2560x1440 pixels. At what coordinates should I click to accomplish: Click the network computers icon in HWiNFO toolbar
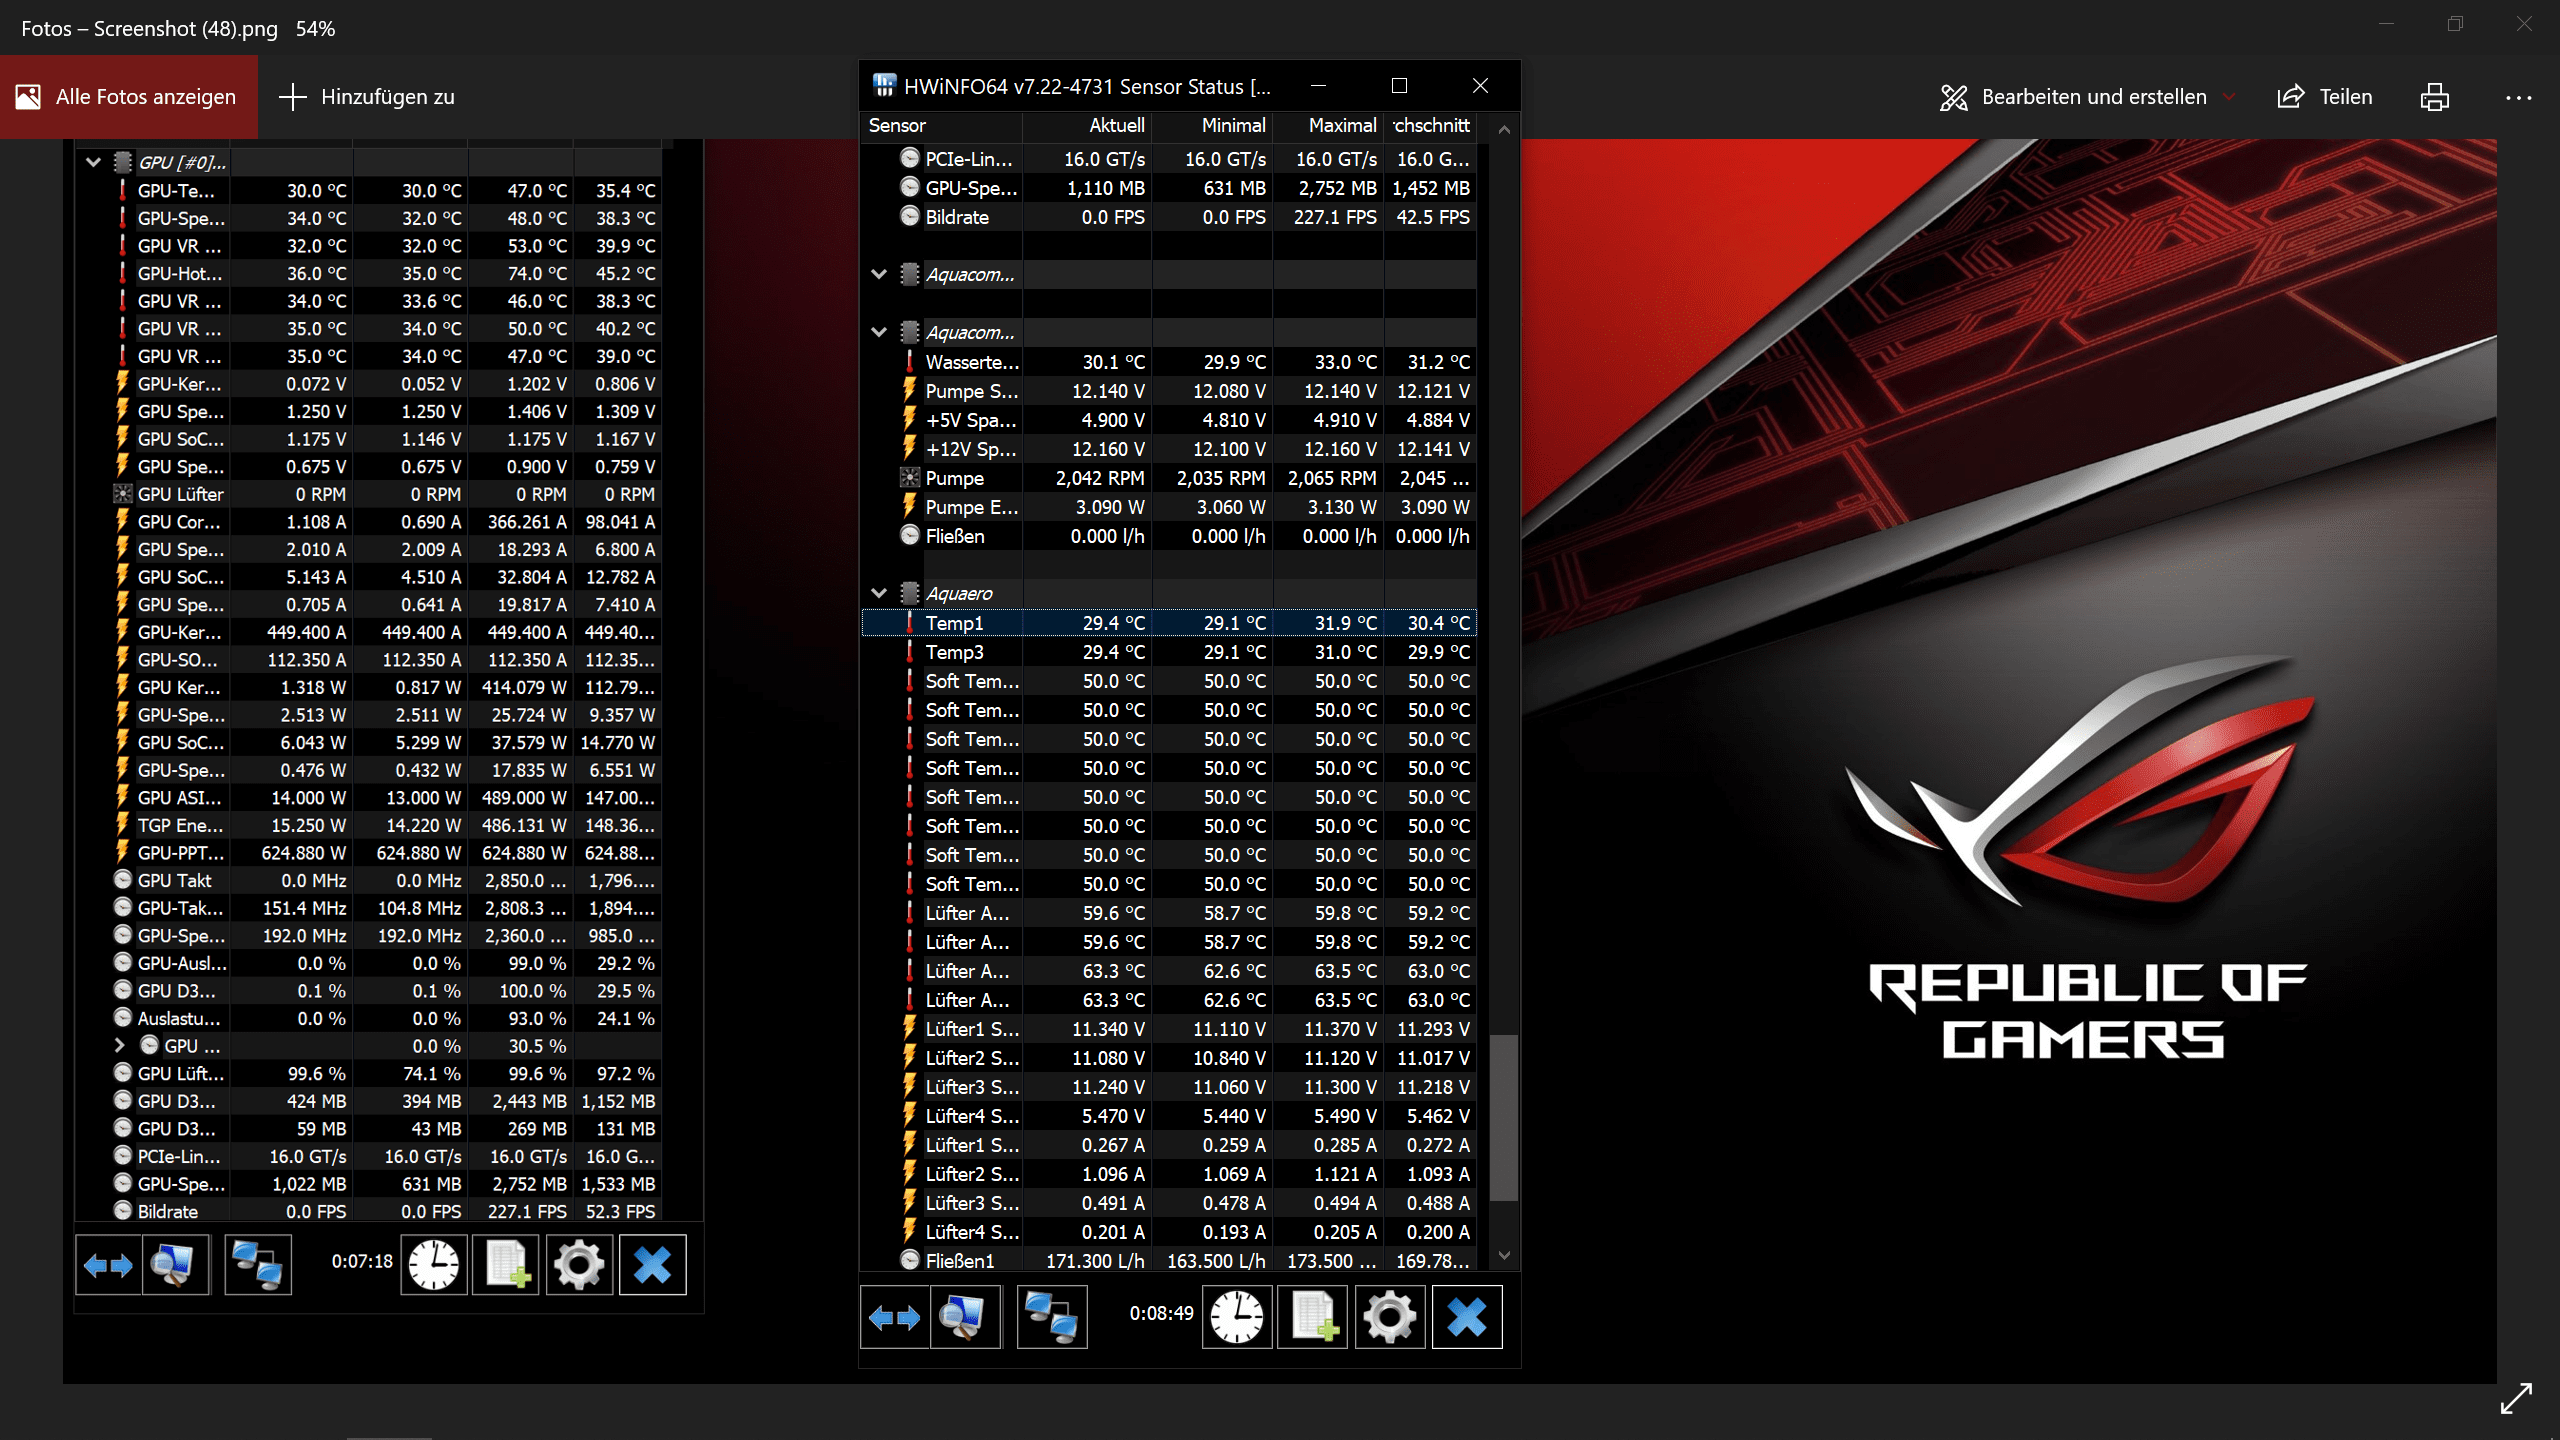click(x=1051, y=1317)
